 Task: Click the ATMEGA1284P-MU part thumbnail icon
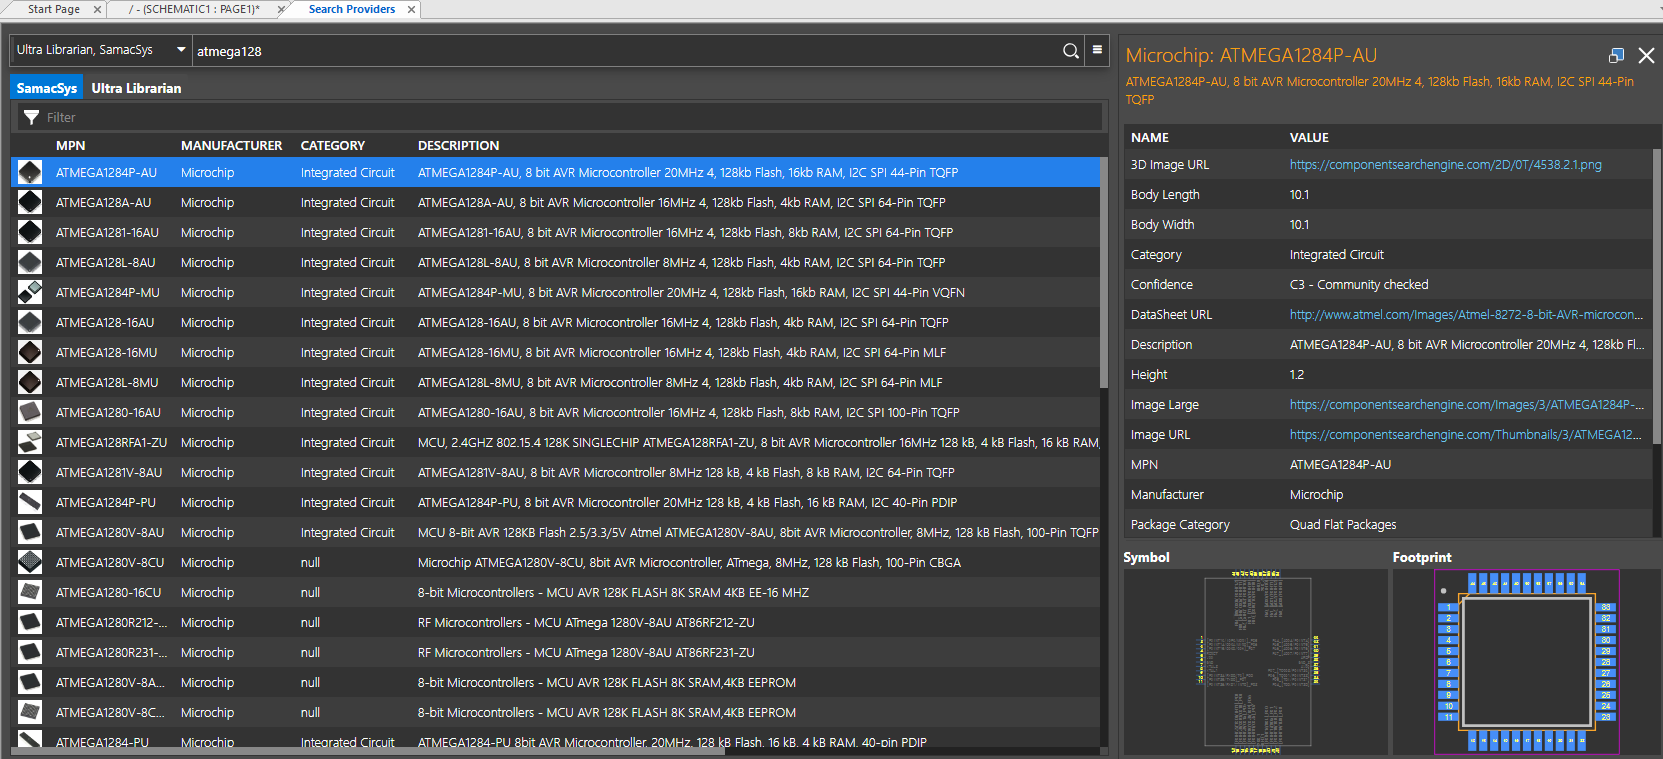click(x=30, y=292)
